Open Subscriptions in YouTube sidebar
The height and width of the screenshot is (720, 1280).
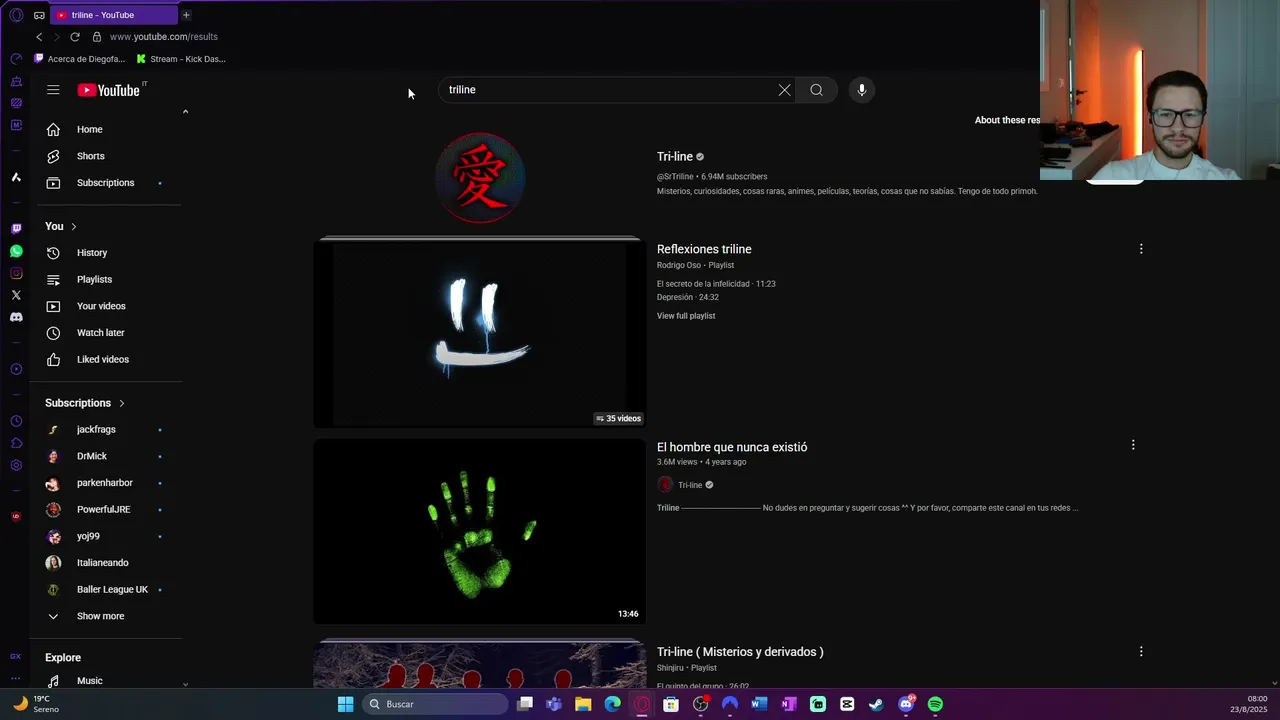click(105, 183)
